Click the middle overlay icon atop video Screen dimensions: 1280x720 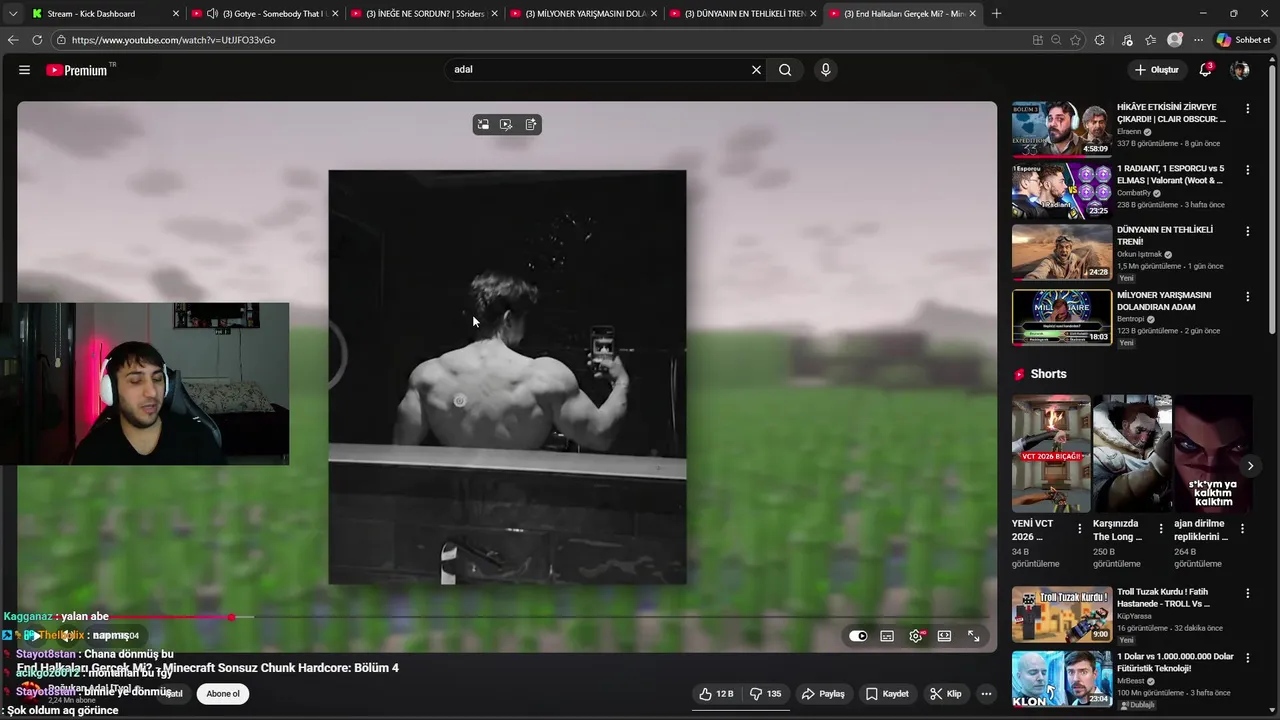point(506,124)
